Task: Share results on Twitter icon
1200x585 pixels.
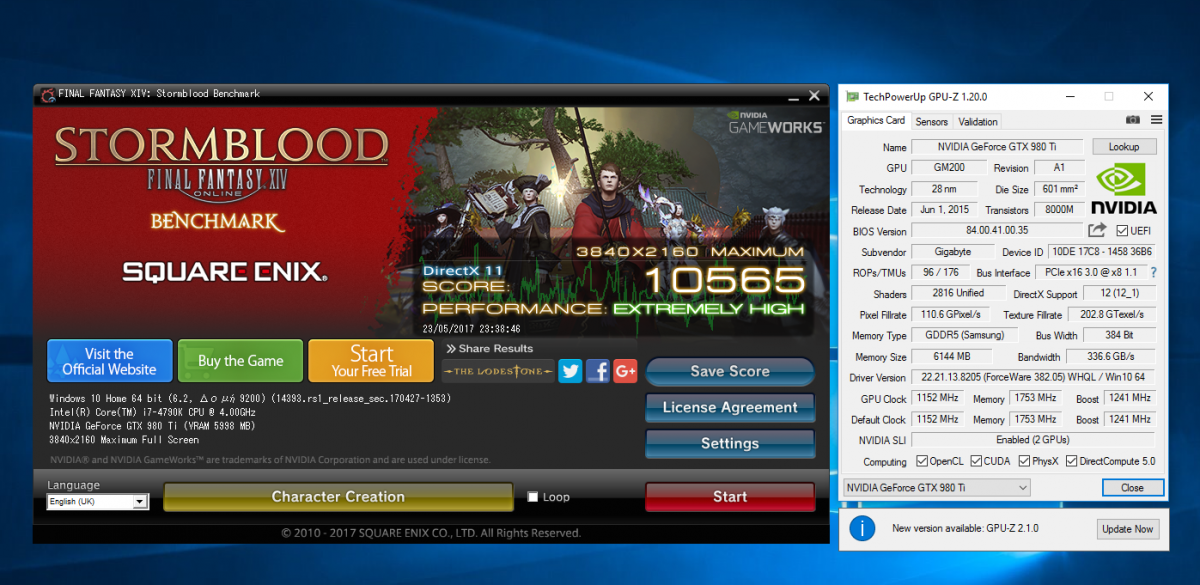Action: pyautogui.click(x=570, y=371)
